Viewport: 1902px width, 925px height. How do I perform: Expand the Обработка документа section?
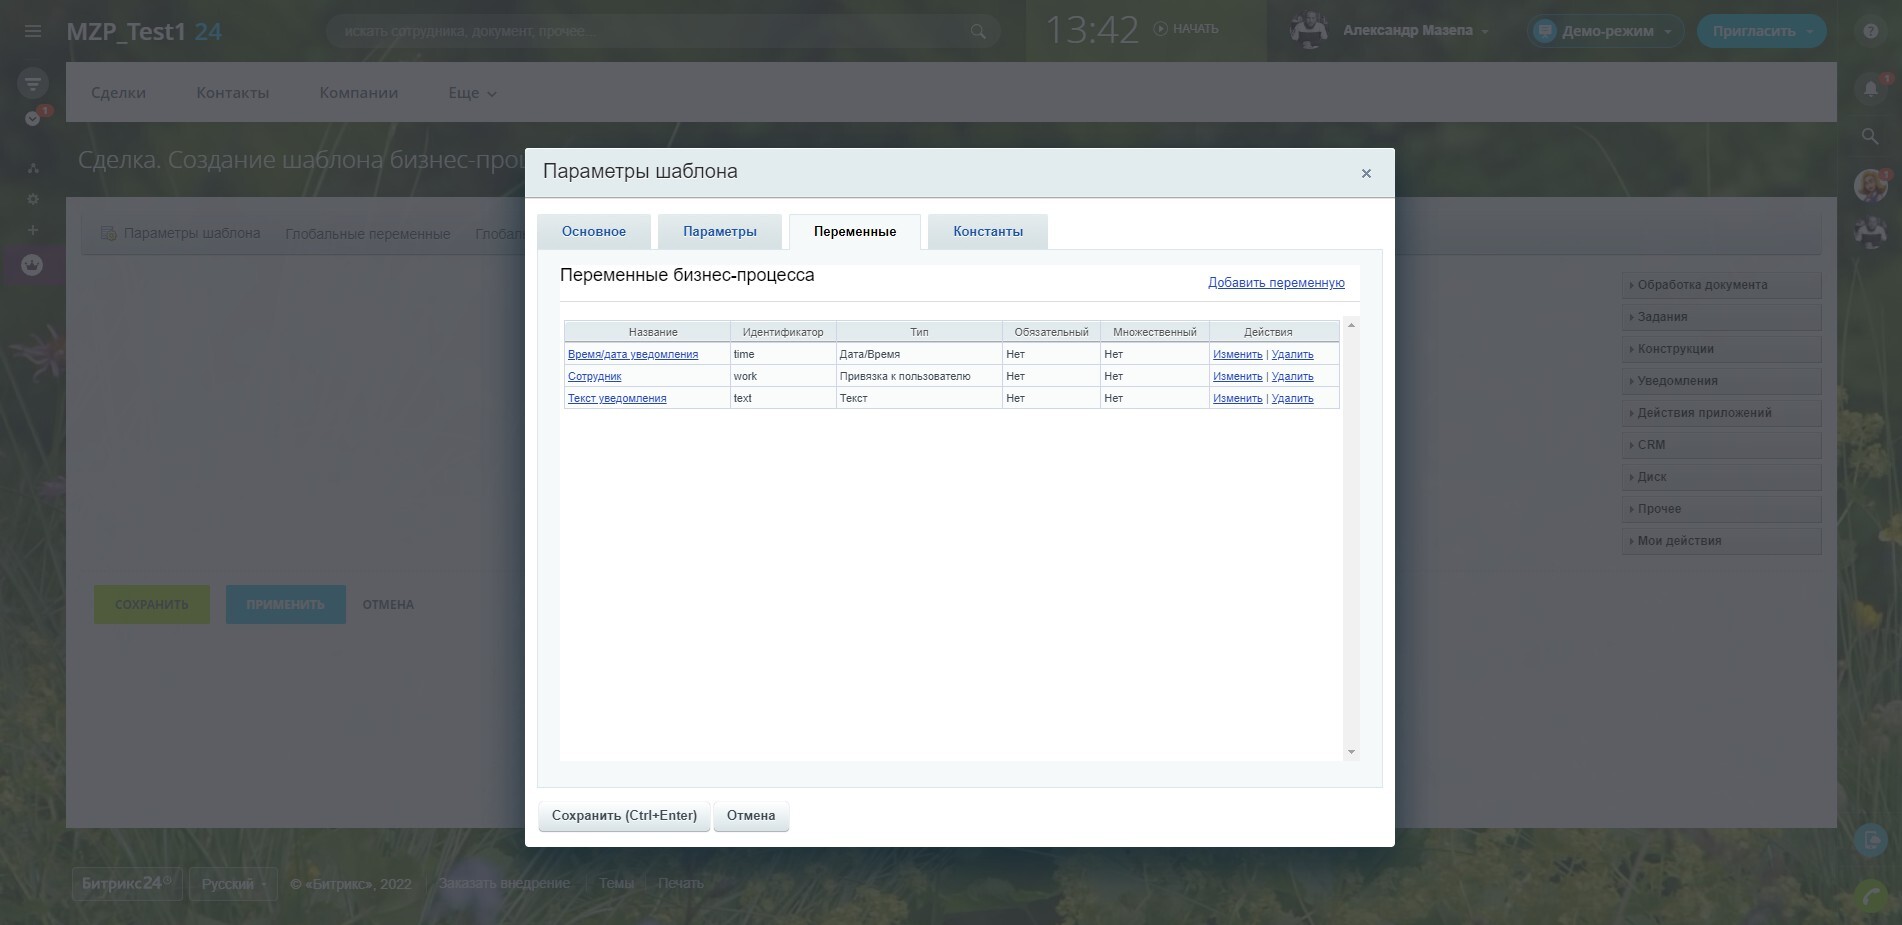[x=1721, y=285]
